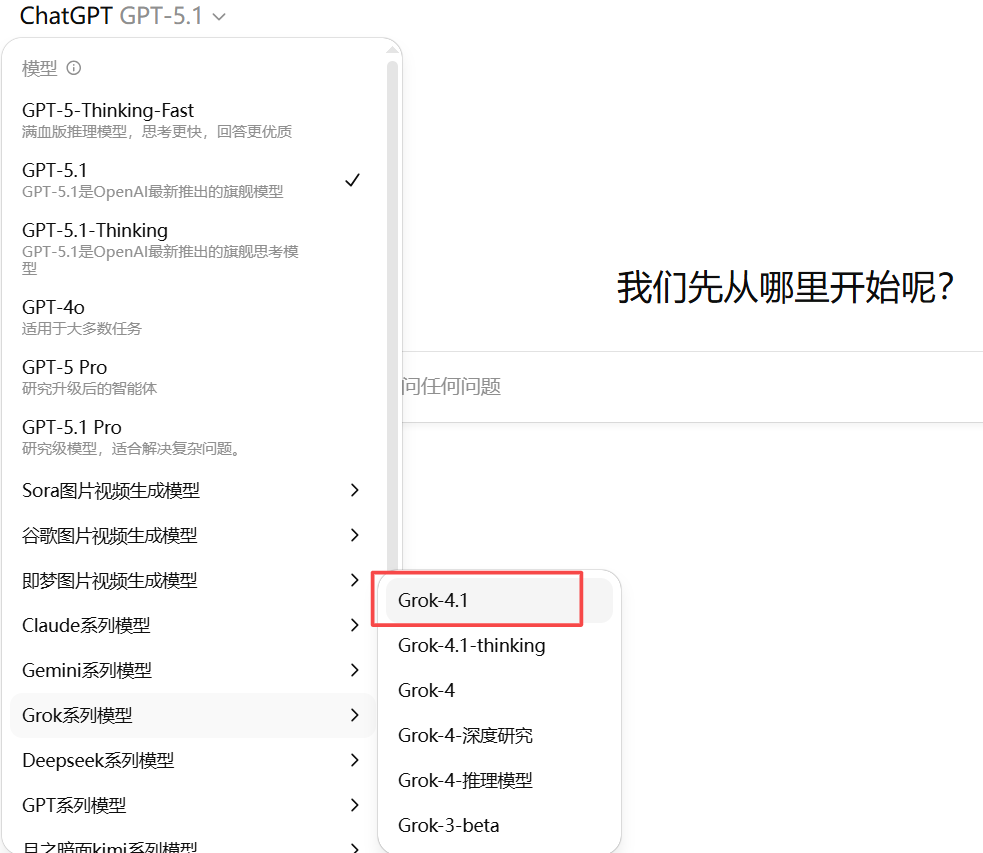Expand the Deepseek系列模型 submenu
The width and height of the screenshot is (983, 853).
click(193, 760)
